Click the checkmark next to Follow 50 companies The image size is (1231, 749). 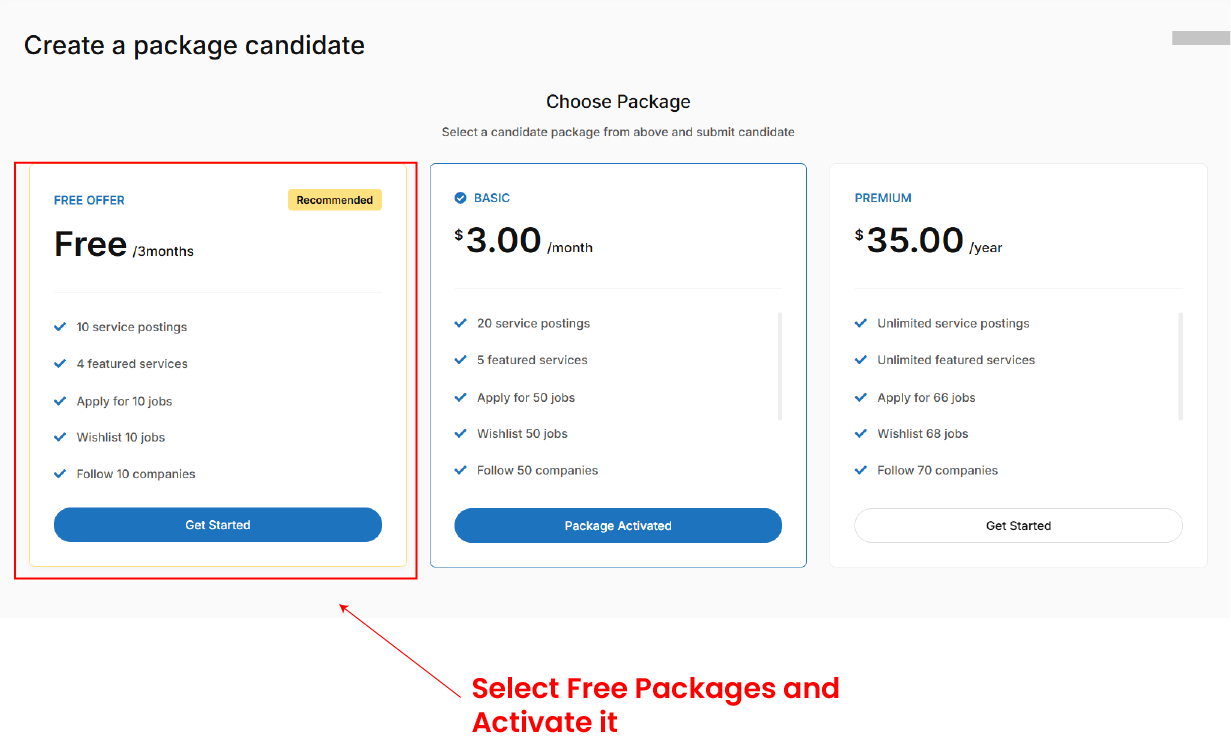pyautogui.click(x=460, y=470)
